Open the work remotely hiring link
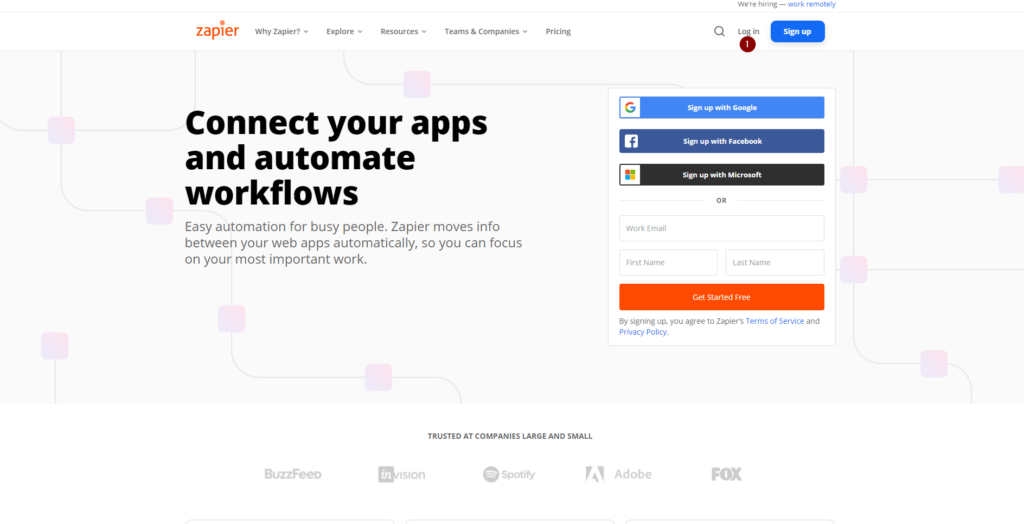The image size is (1024, 524). [x=812, y=4]
